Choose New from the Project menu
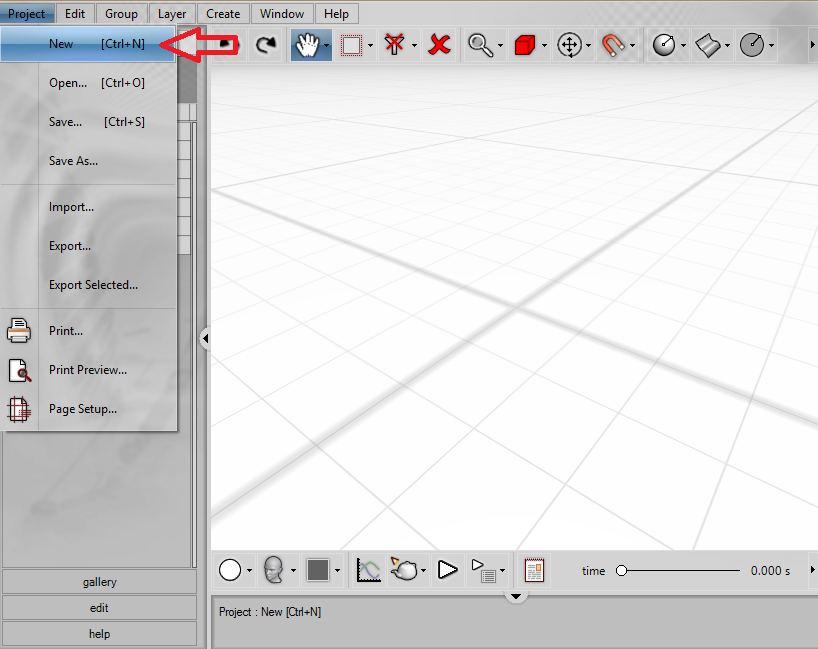The width and height of the screenshot is (818, 649). 88,44
